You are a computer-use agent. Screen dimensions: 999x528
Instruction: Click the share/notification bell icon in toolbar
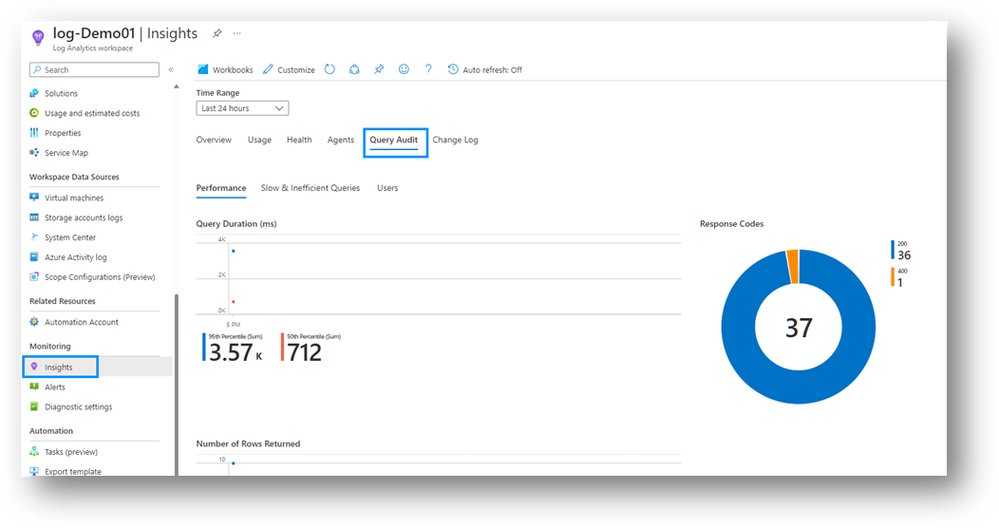pos(354,69)
